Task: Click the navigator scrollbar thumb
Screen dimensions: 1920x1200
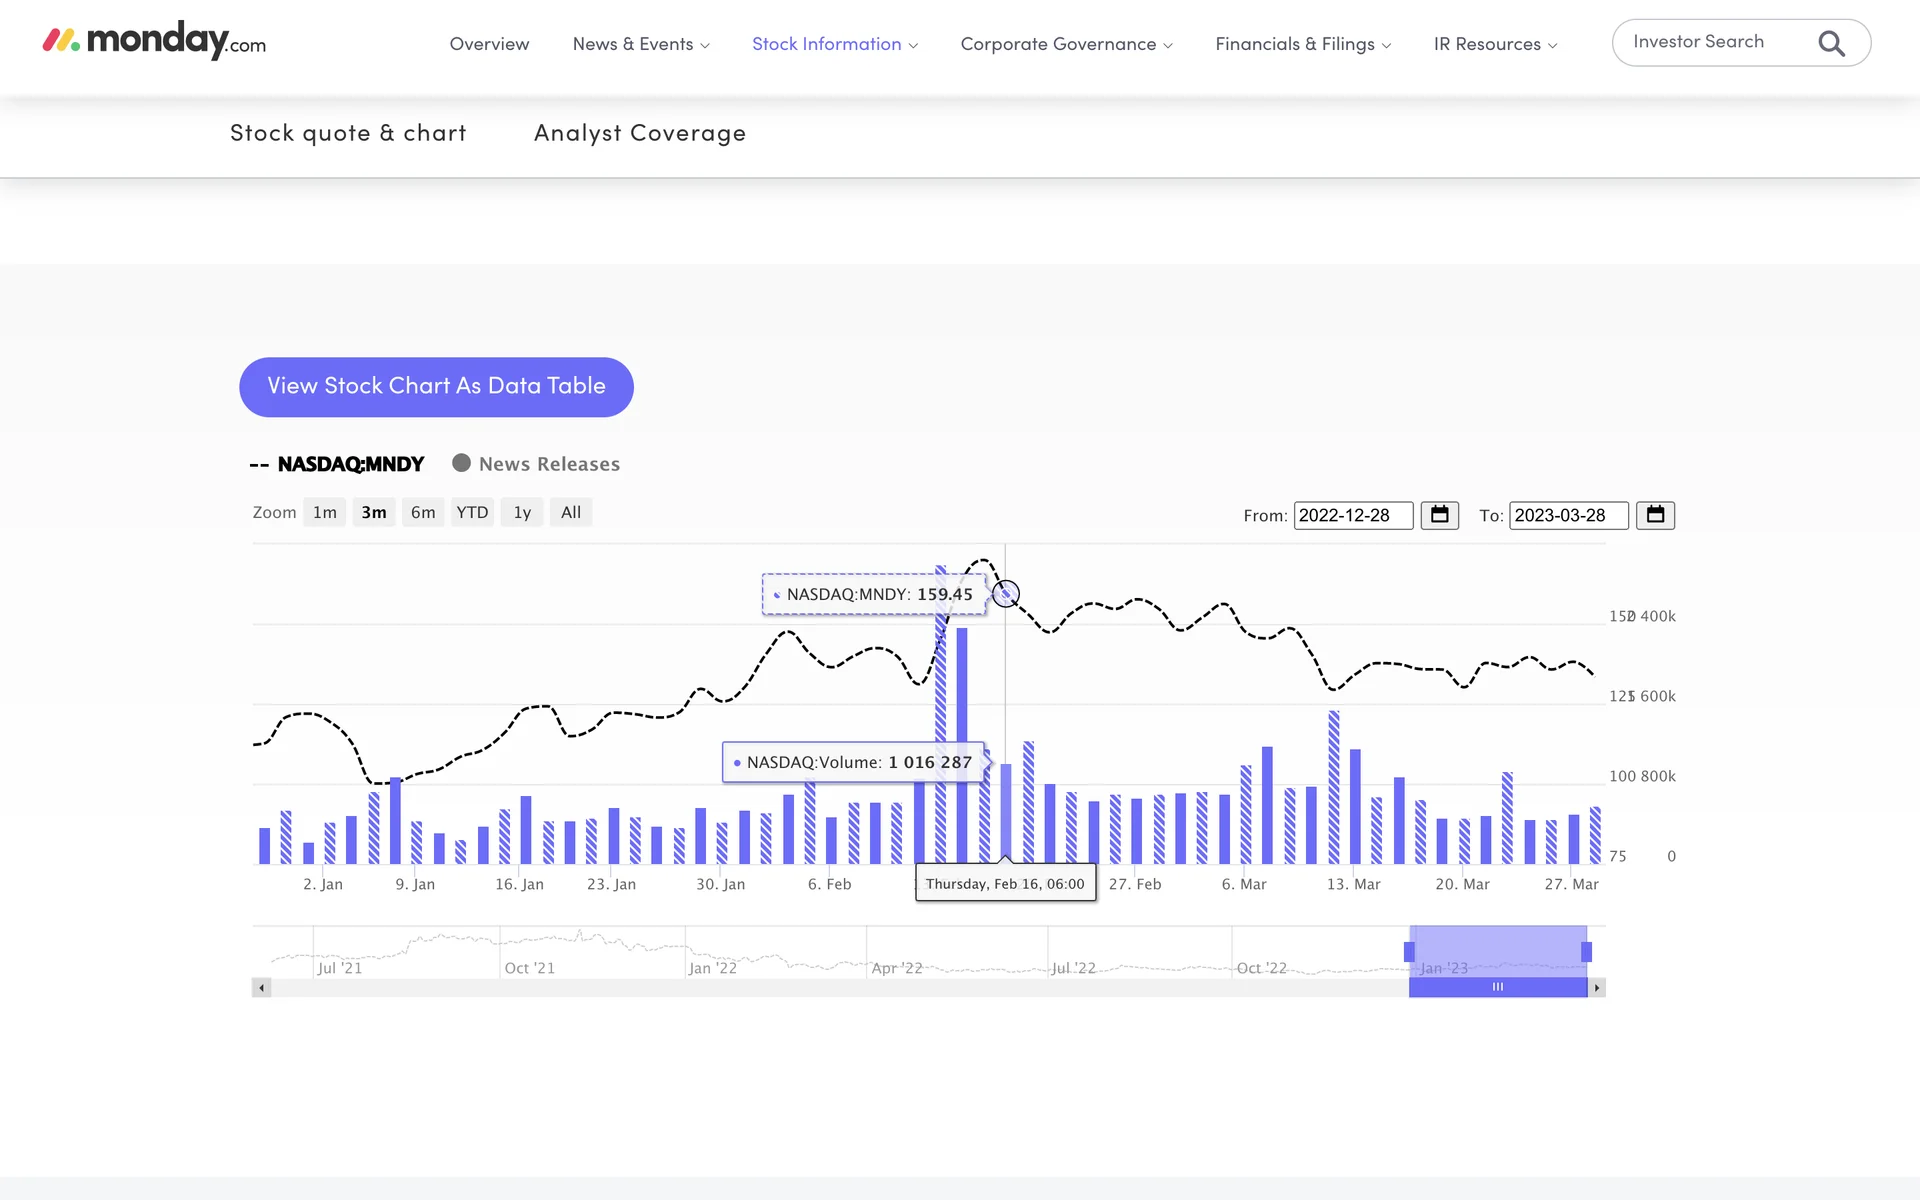Action: 1497,987
